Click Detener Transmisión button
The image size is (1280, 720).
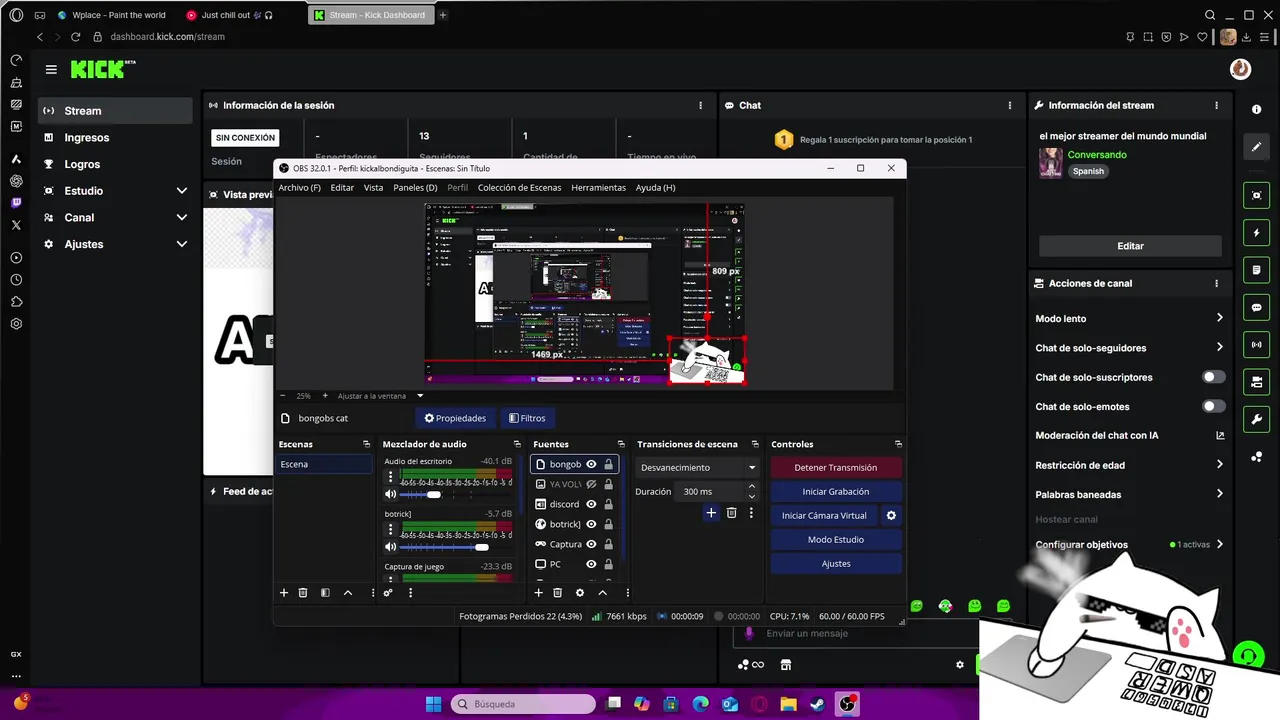point(836,467)
